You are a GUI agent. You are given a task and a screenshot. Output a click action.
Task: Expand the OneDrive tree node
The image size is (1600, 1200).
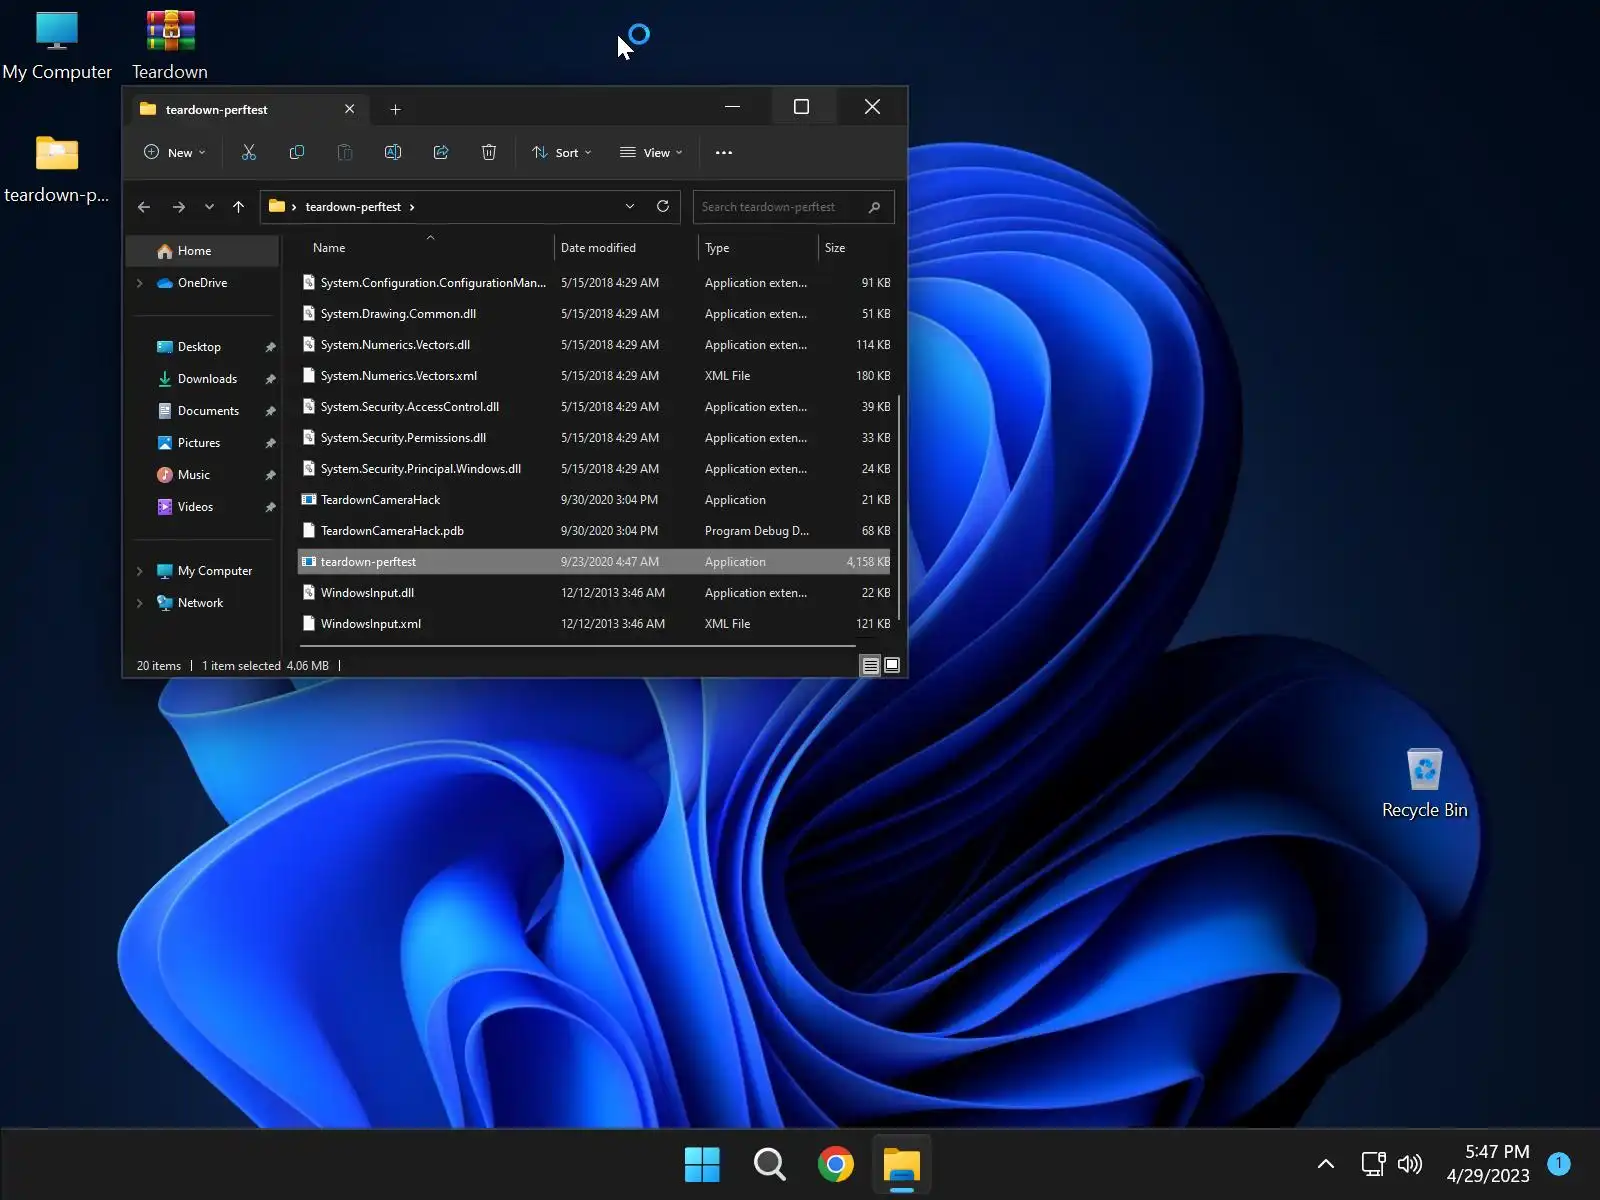(x=140, y=283)
